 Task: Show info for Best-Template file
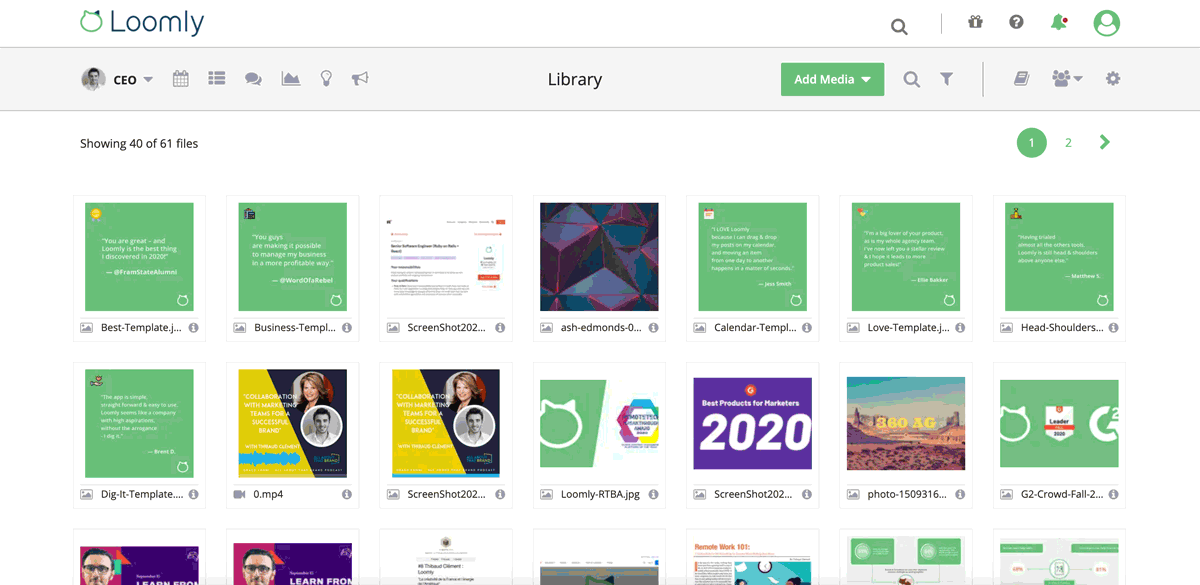click(193, 327)
